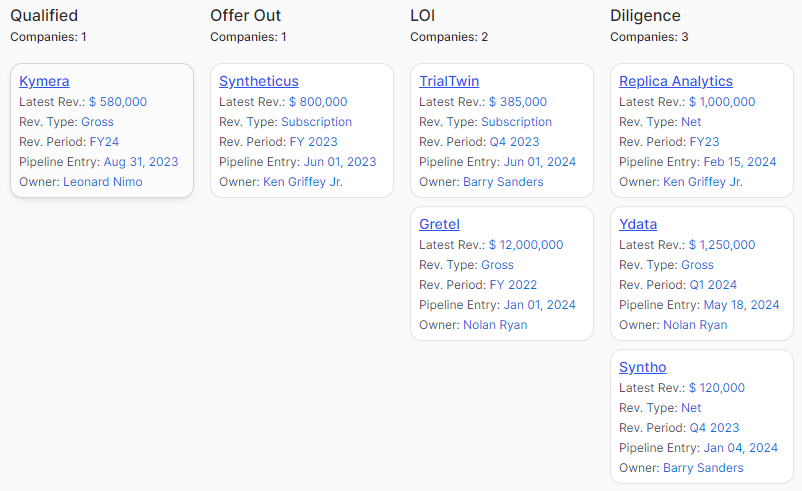Click Rev. Period FY 2023

point(314,142)
